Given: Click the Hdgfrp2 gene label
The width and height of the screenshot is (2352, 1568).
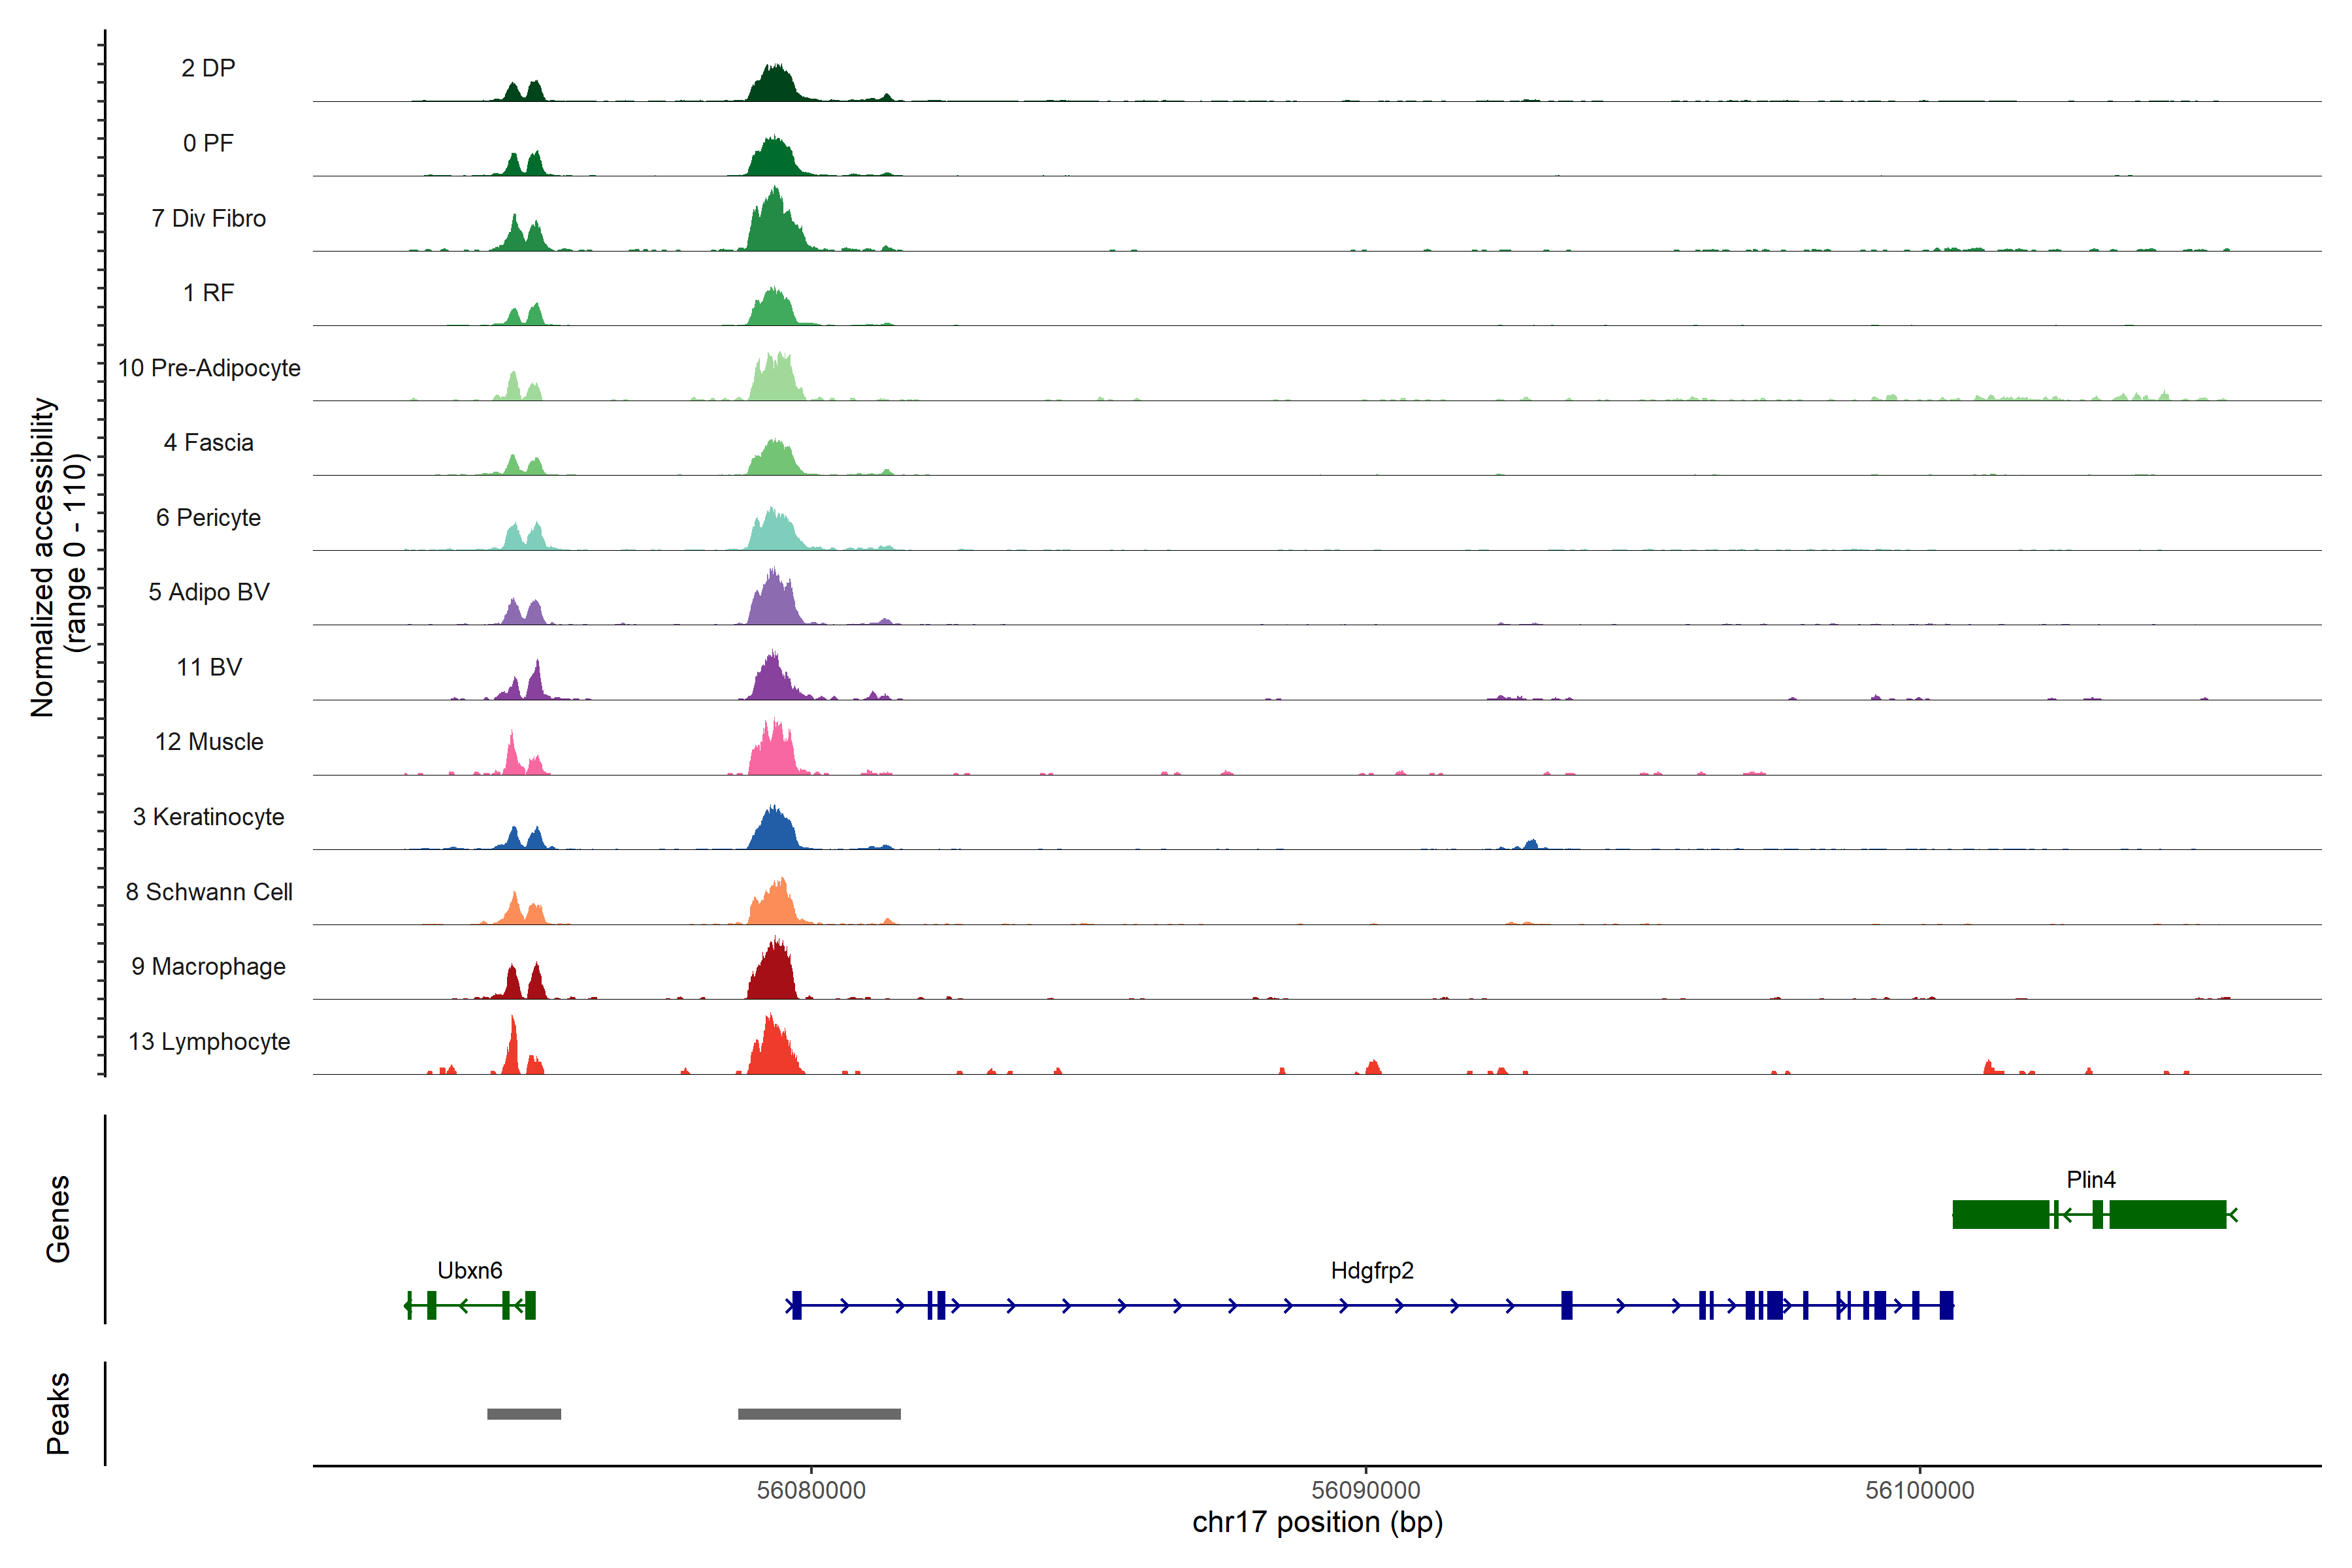Looking at the screenshot, I should (1371, 1270).
